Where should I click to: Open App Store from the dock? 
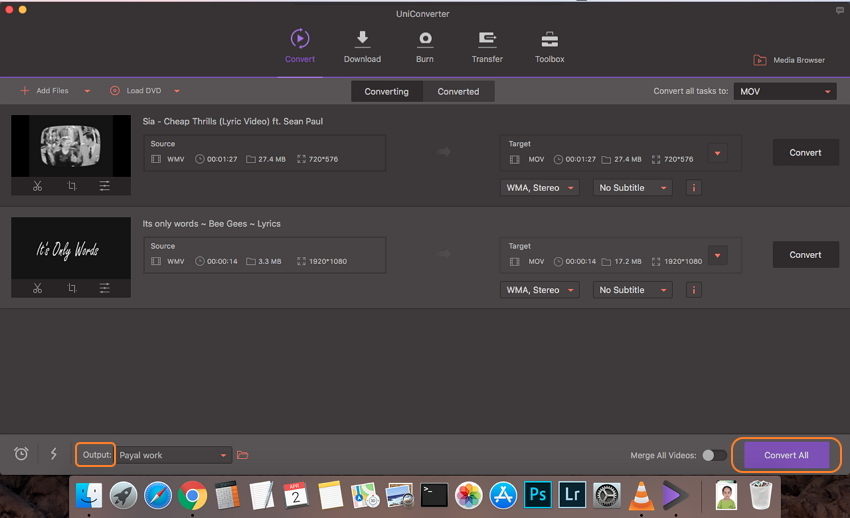tap(504, 495)
